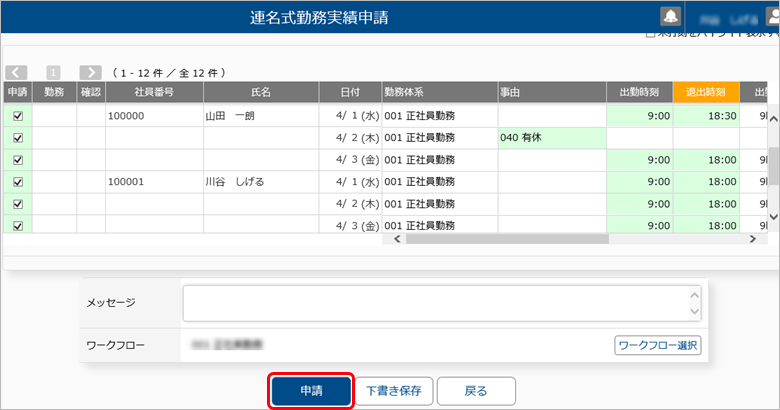Click the 事由 column header
This screenshot has height=410, width=780.
[x=552, y=92]
